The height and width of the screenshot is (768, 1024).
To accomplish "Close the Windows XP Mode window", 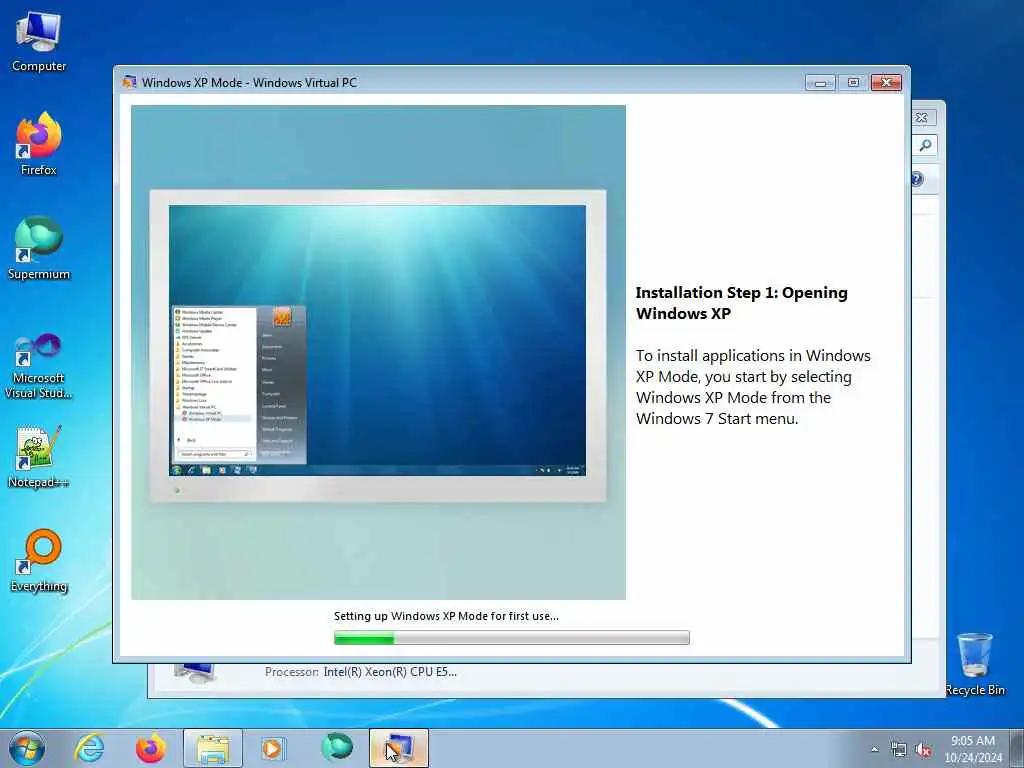I will tap(886, 82).
